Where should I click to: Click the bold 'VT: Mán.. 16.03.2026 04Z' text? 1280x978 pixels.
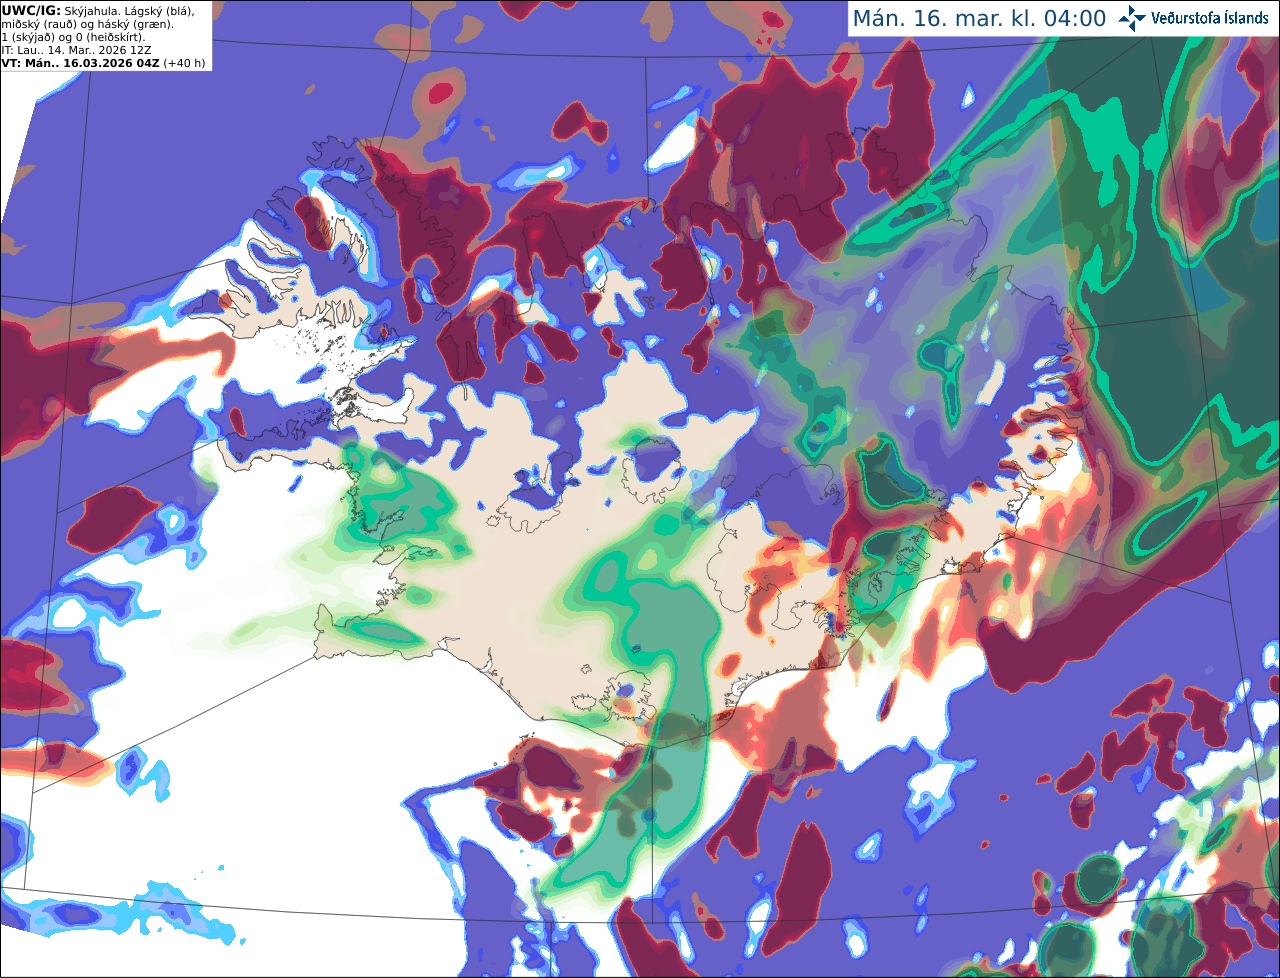tap(81, 63)
